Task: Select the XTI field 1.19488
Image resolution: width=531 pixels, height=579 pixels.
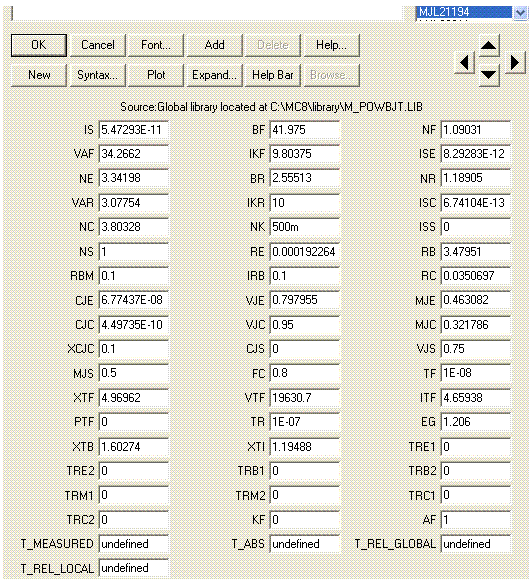Action: pyautogui.click(x=305, y=447)
